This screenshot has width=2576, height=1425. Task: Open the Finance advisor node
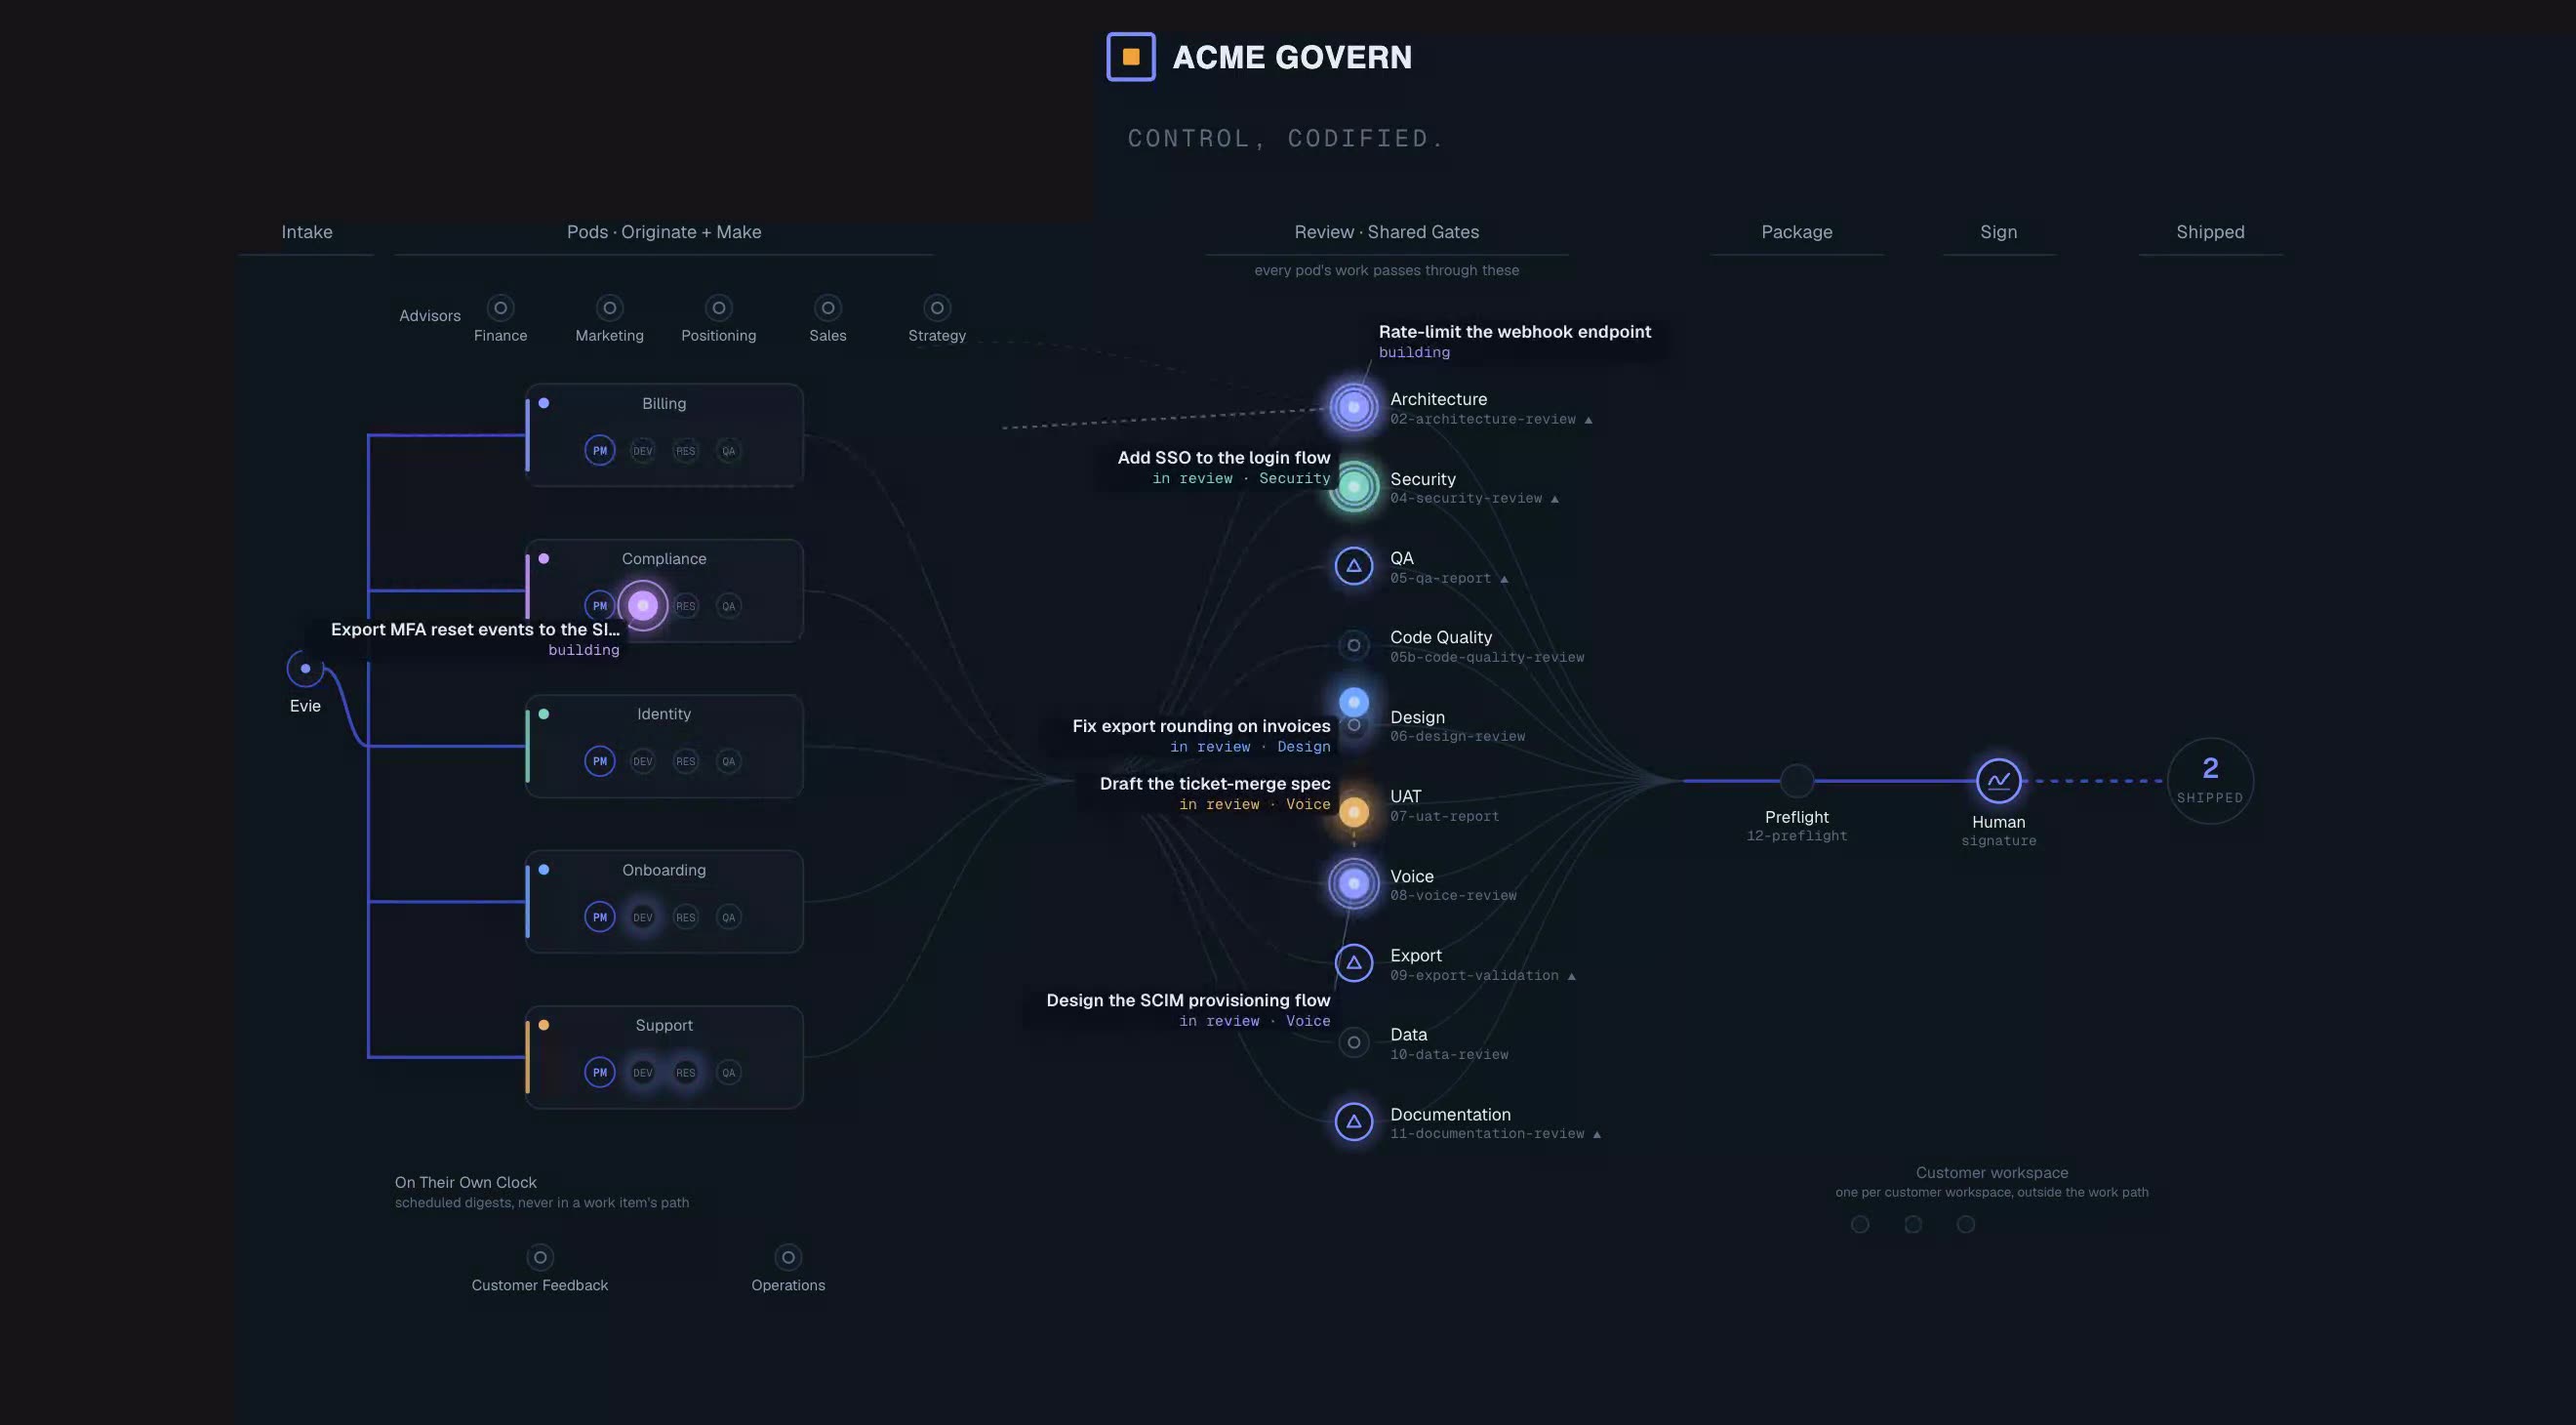point(500,308)
